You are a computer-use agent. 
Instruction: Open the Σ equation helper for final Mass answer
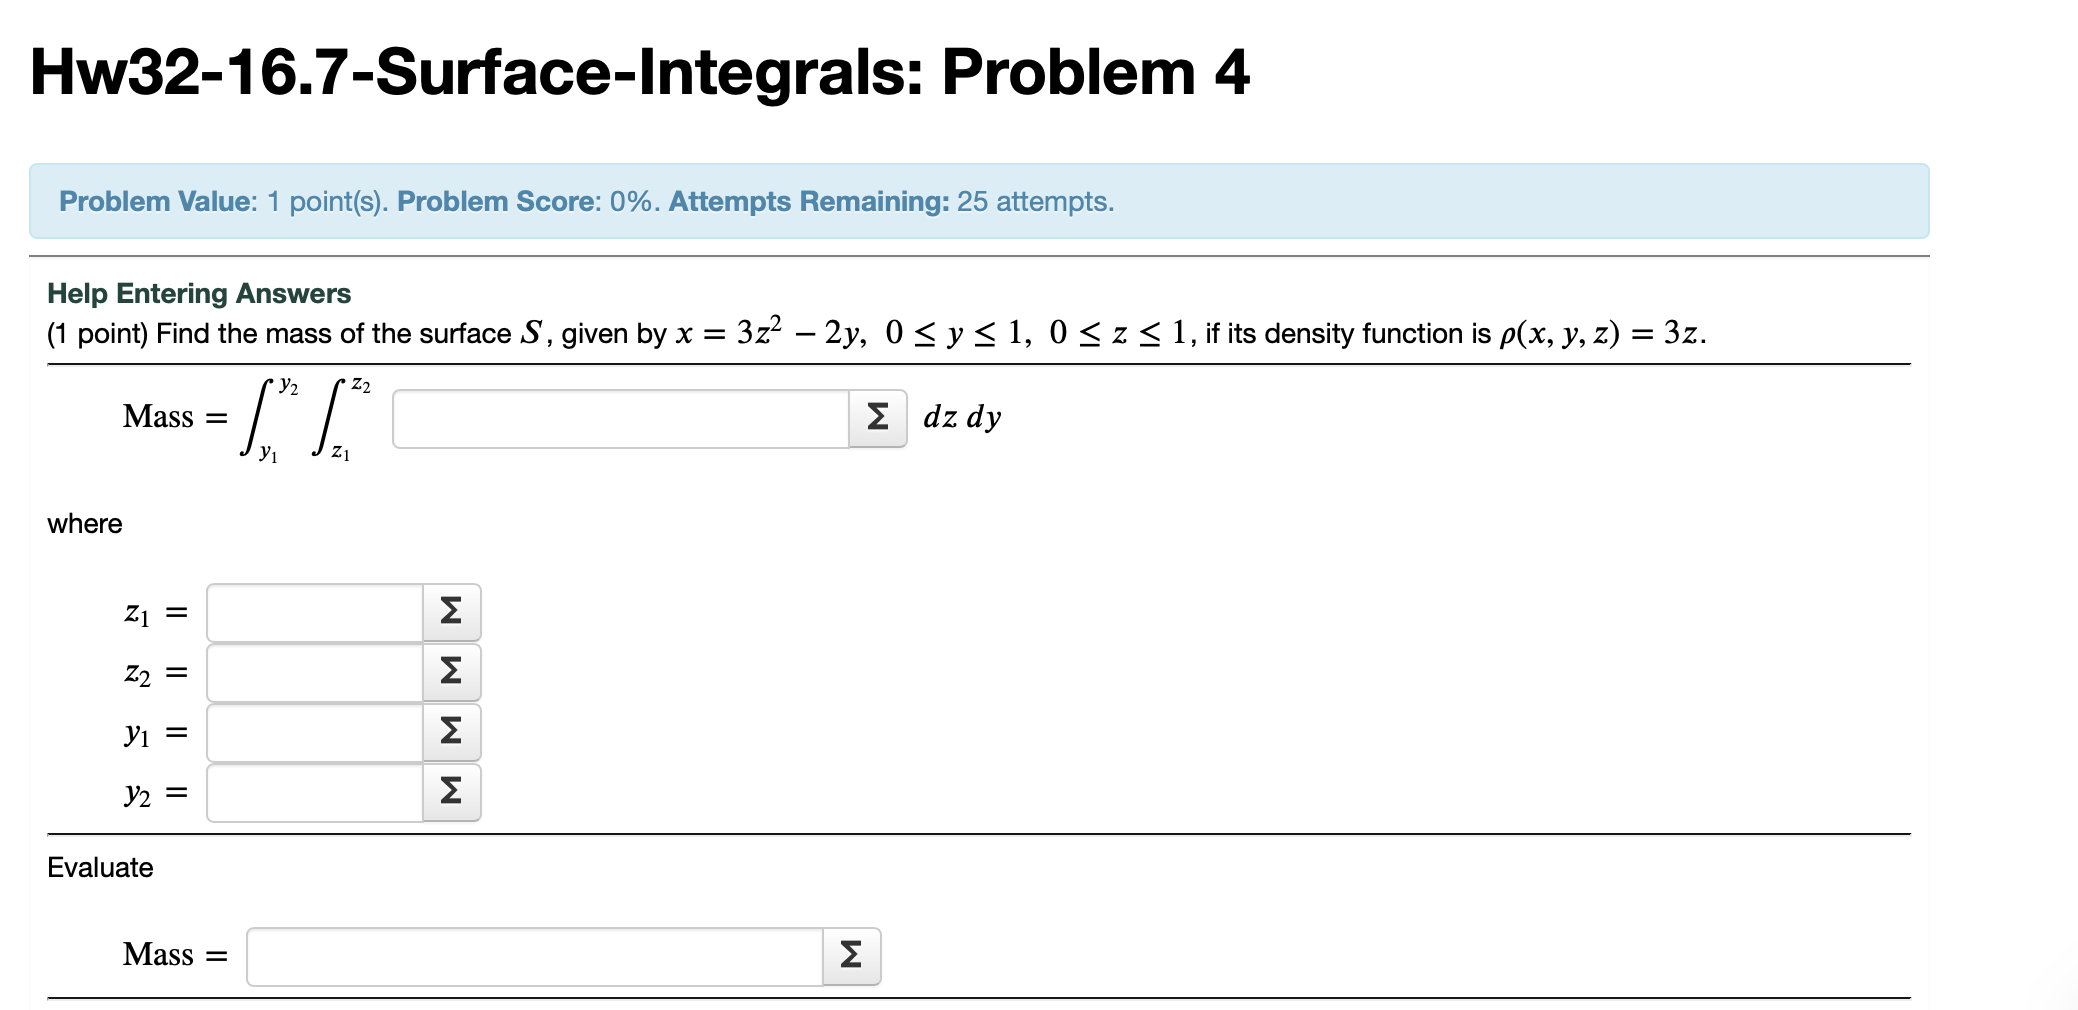tap(849, 955)
